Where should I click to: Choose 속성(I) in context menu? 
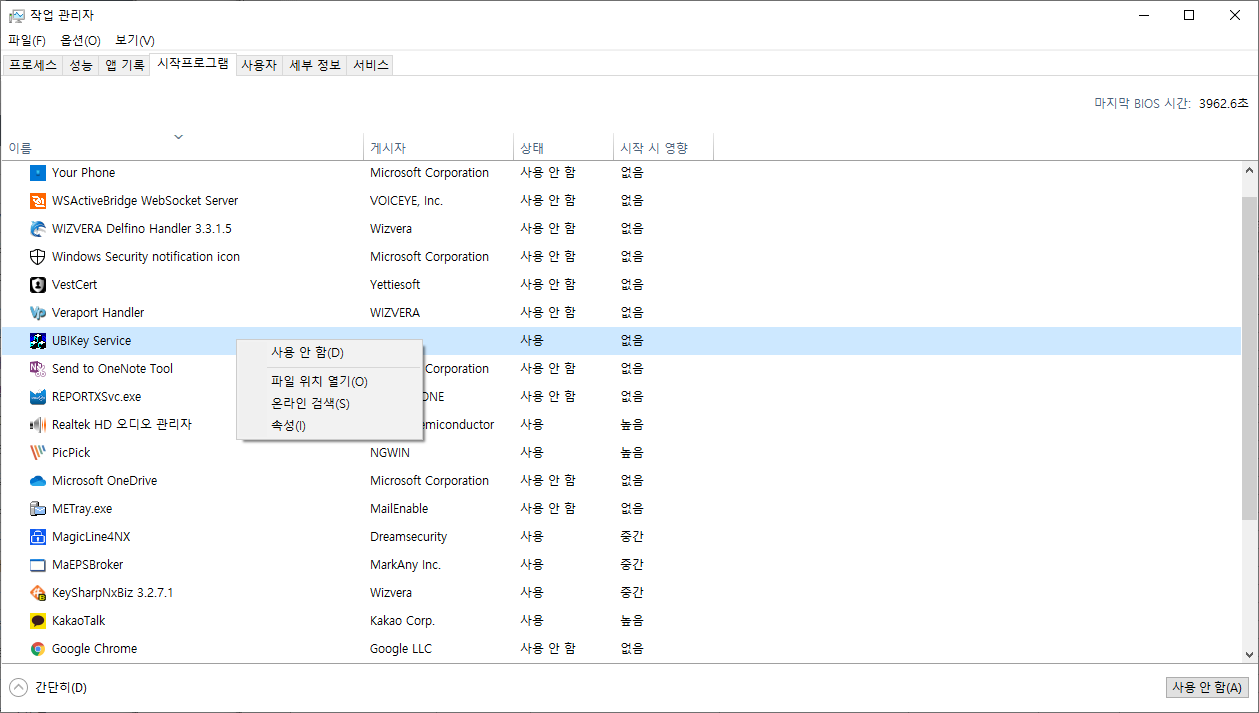(x=329, y=426)
